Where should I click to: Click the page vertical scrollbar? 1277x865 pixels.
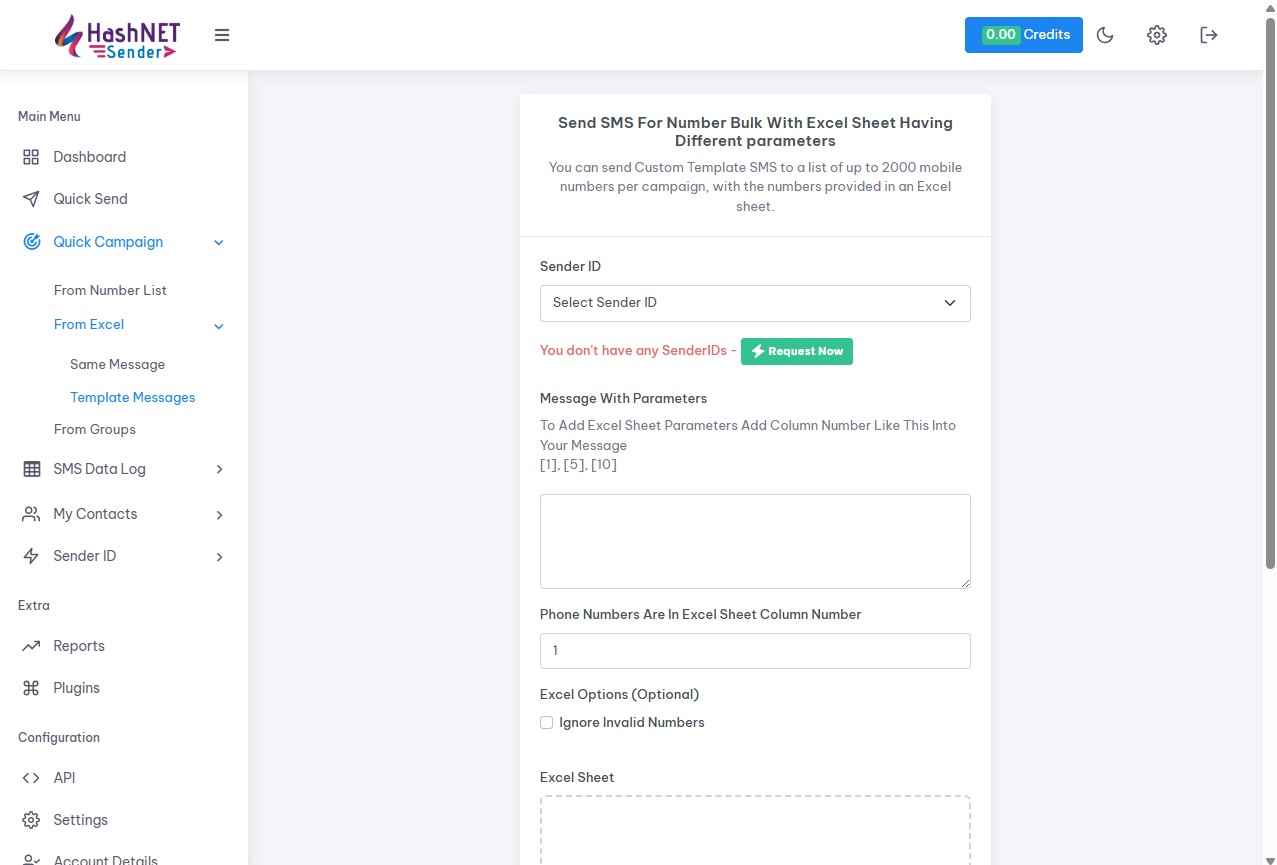point(1270,300)
